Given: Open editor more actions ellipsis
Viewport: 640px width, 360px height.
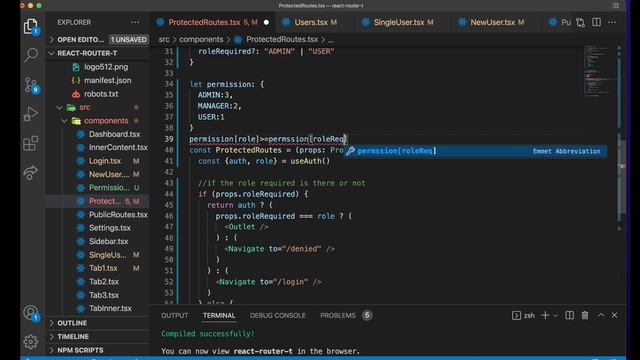Looking at the screenshot, I should click(612, 22).
